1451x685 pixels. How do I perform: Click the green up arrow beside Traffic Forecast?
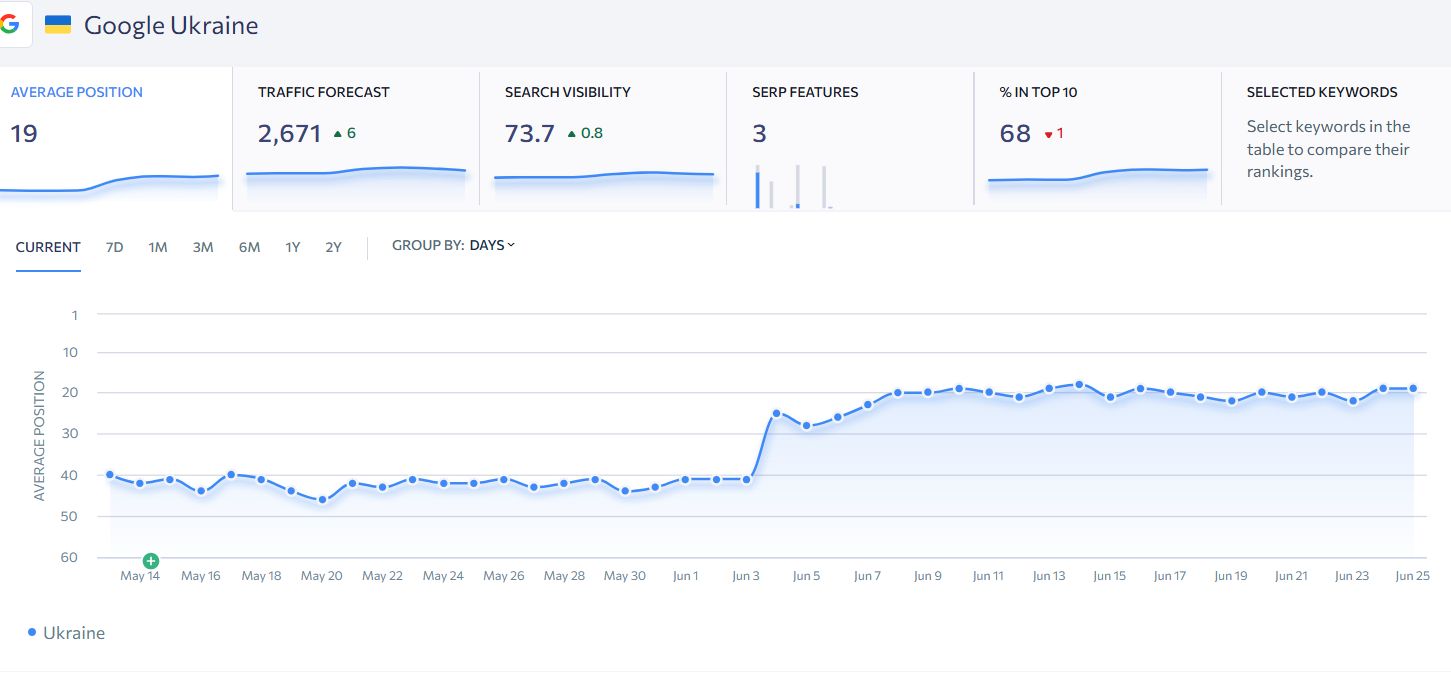coord(338,133)
